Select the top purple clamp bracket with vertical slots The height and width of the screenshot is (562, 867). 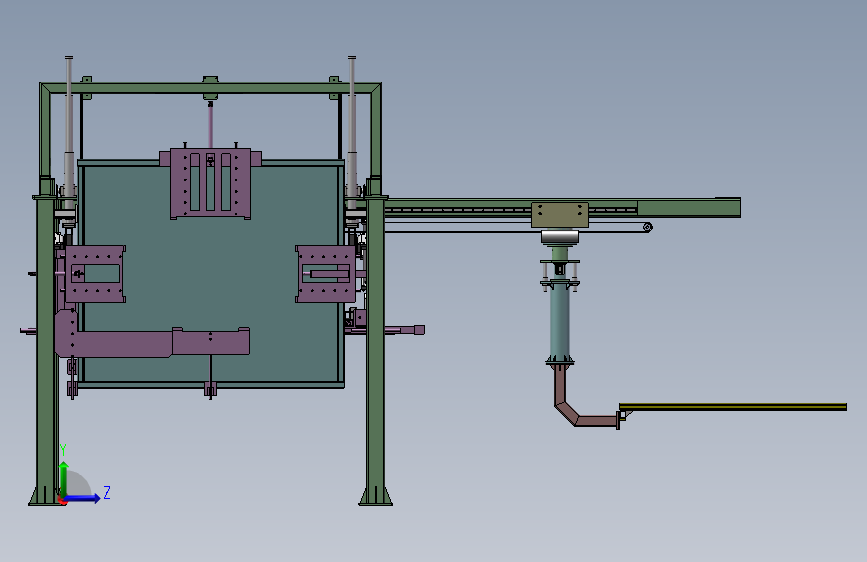point(210,183)
